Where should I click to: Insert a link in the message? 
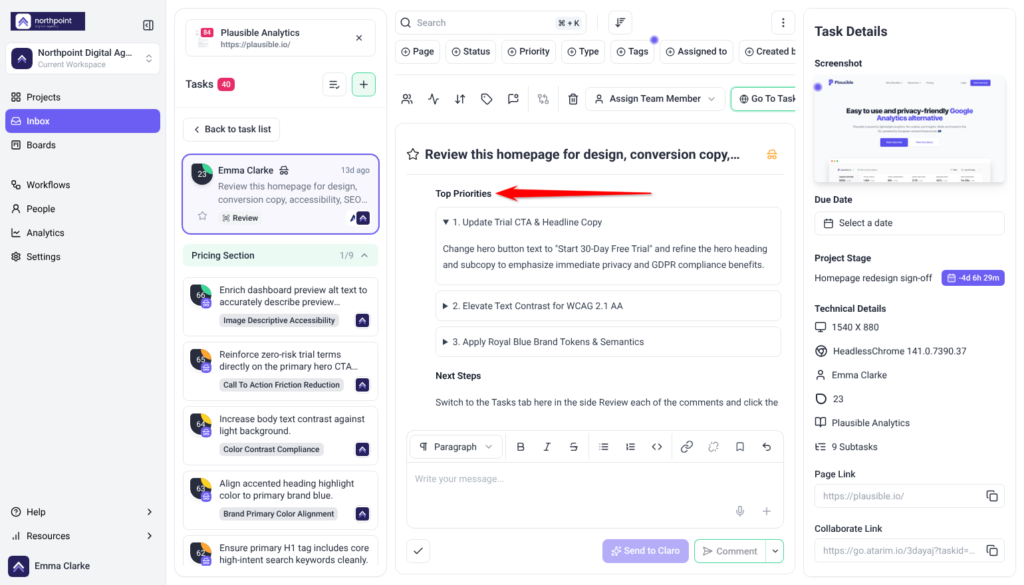tap(686, 447)
